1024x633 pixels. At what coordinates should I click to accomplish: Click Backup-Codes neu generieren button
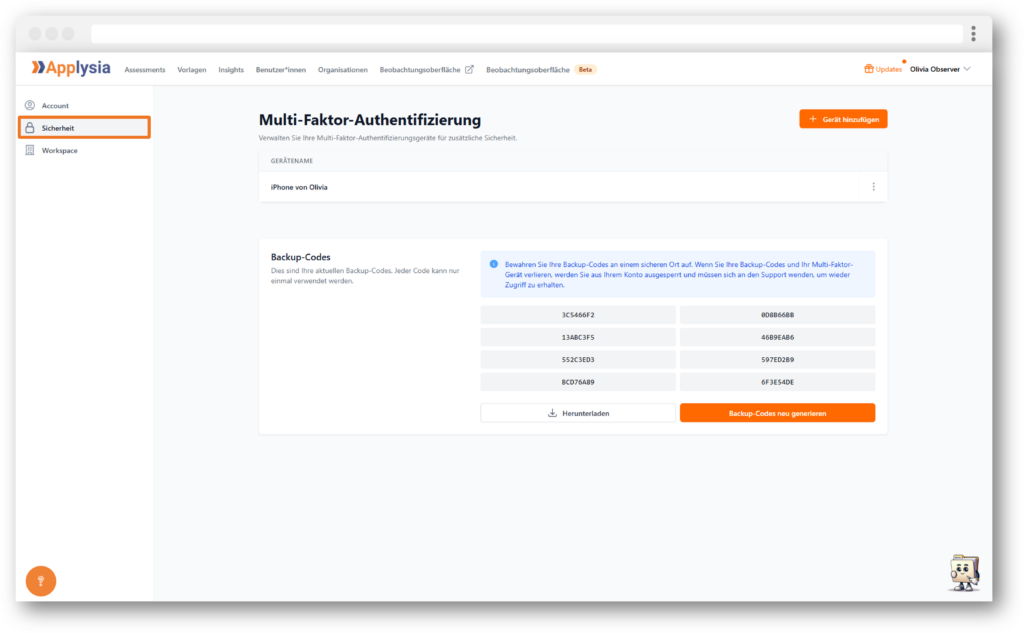pos(777,413)
